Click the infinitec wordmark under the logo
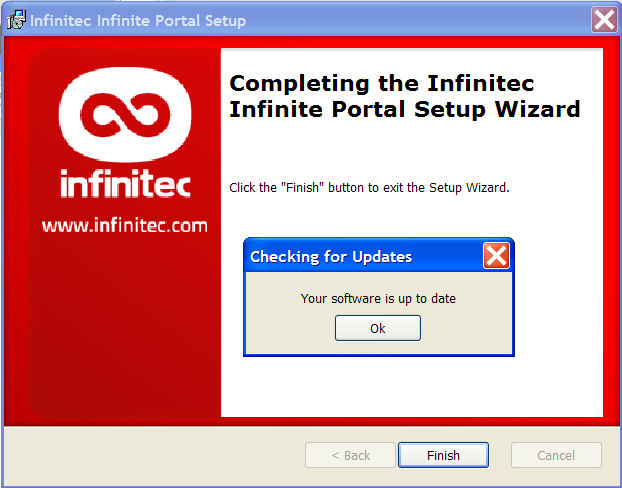 tap(125, 184)
